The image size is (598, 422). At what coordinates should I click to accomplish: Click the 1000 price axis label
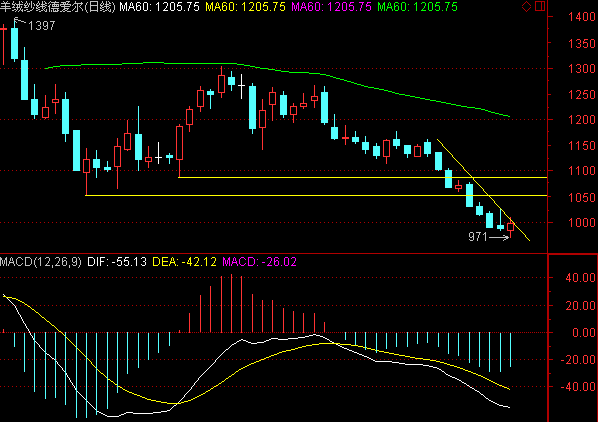pos(582,223)
